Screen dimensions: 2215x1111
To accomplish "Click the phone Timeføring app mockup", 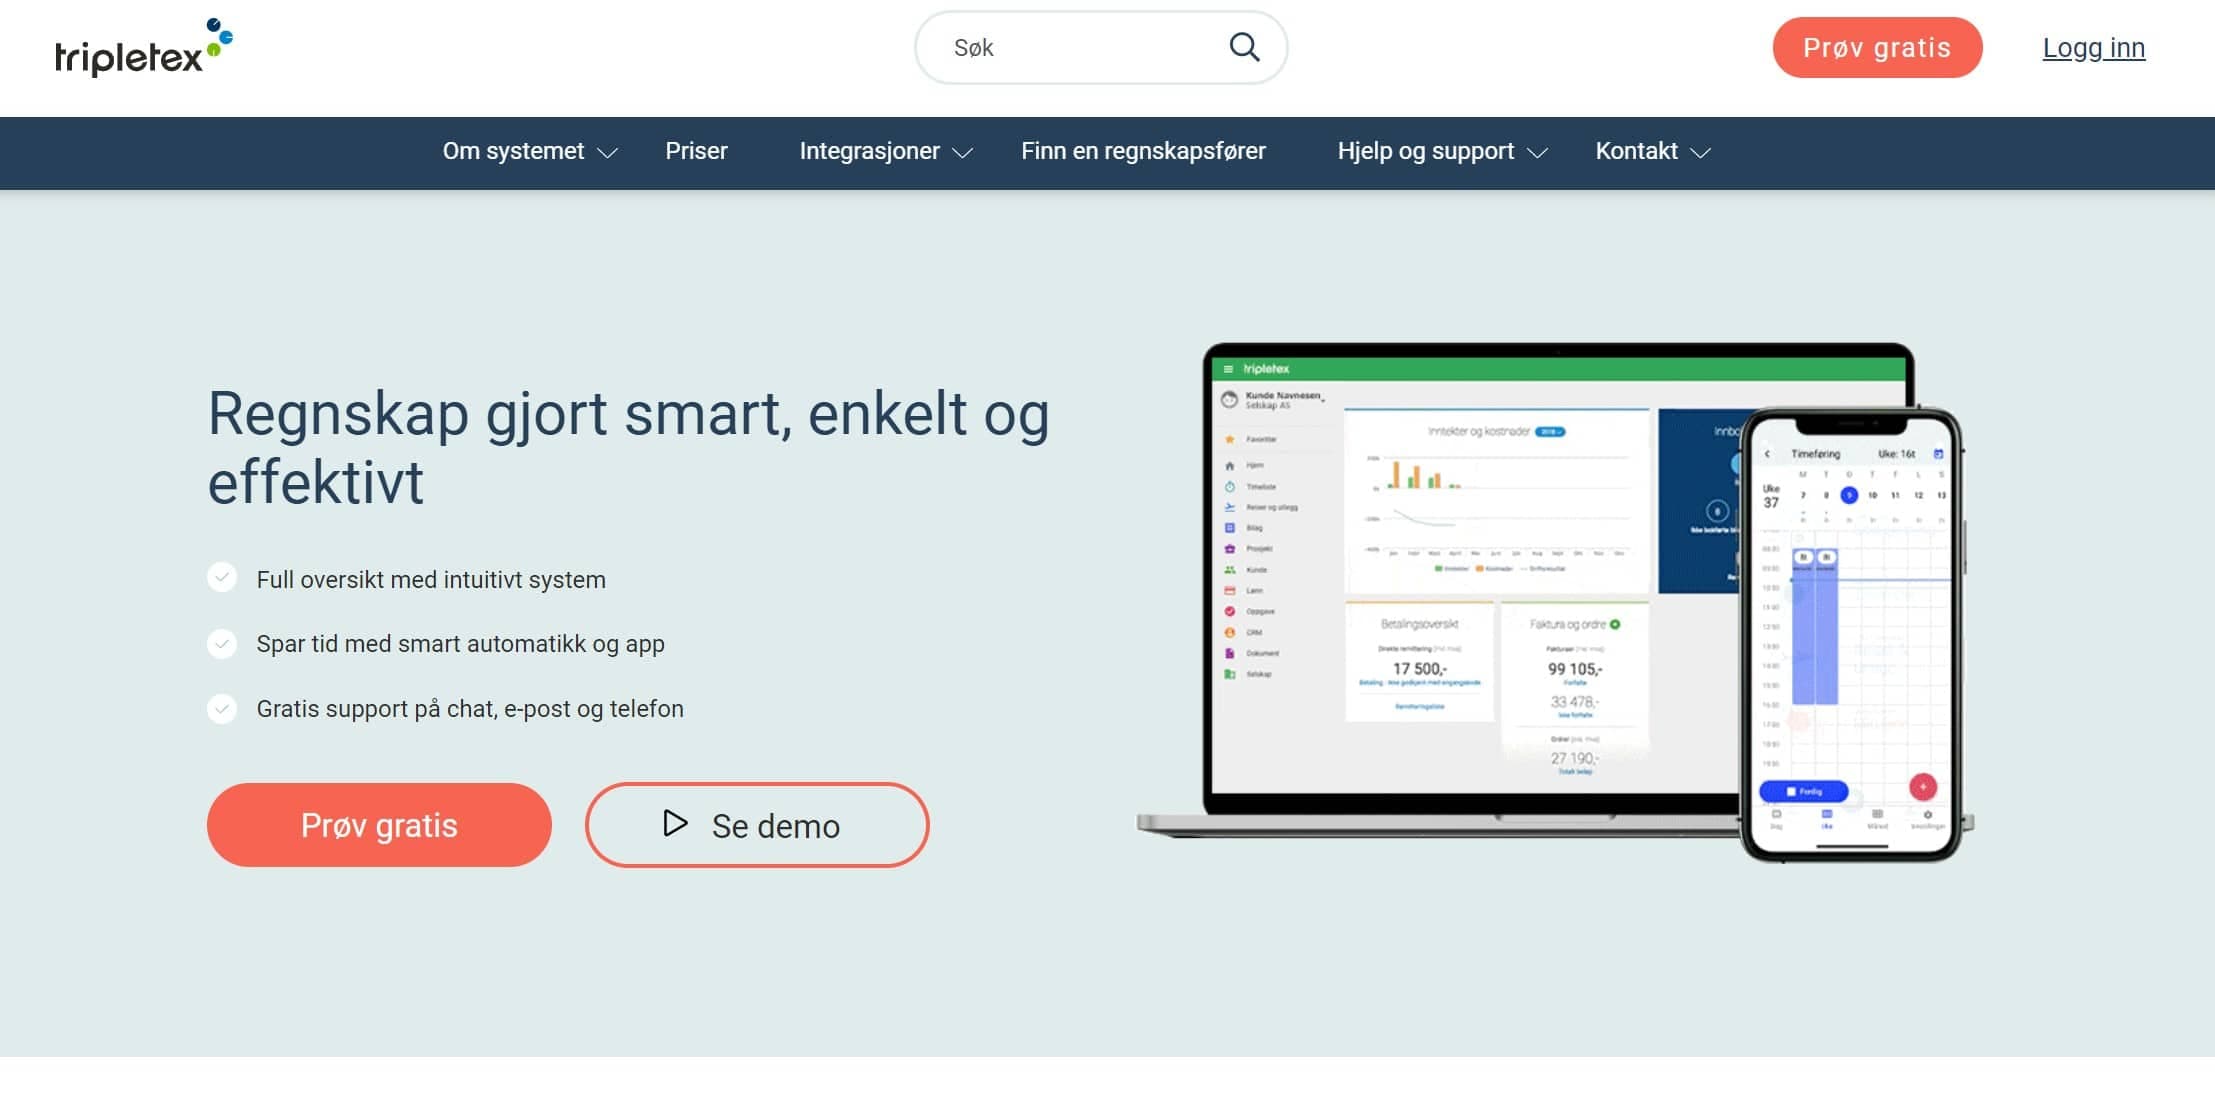I will point(1851,635).
